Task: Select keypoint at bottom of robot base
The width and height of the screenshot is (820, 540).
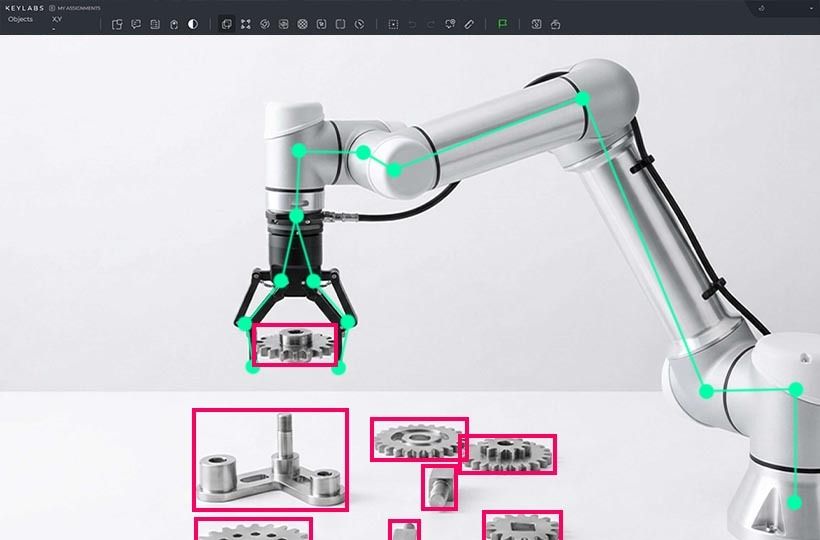Action: 794,503
